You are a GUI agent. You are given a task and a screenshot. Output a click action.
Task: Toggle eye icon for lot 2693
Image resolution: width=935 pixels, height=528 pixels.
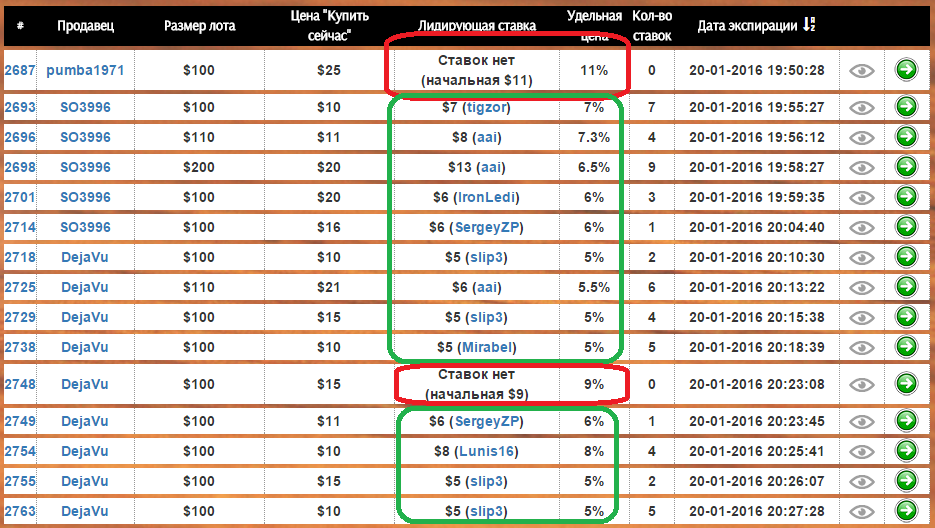click(x=862, y=107)
